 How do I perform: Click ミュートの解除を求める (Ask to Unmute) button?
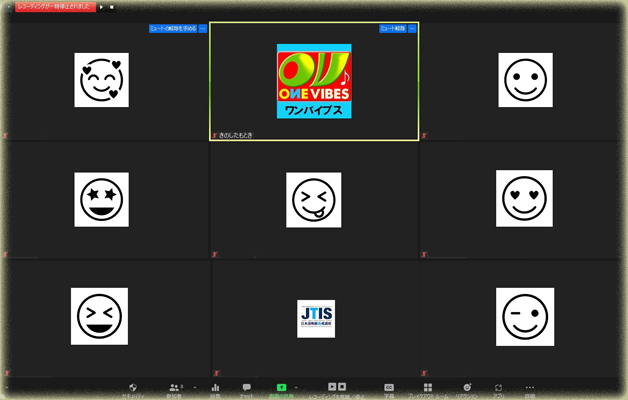pyautogui.click(x=173, y=28)
